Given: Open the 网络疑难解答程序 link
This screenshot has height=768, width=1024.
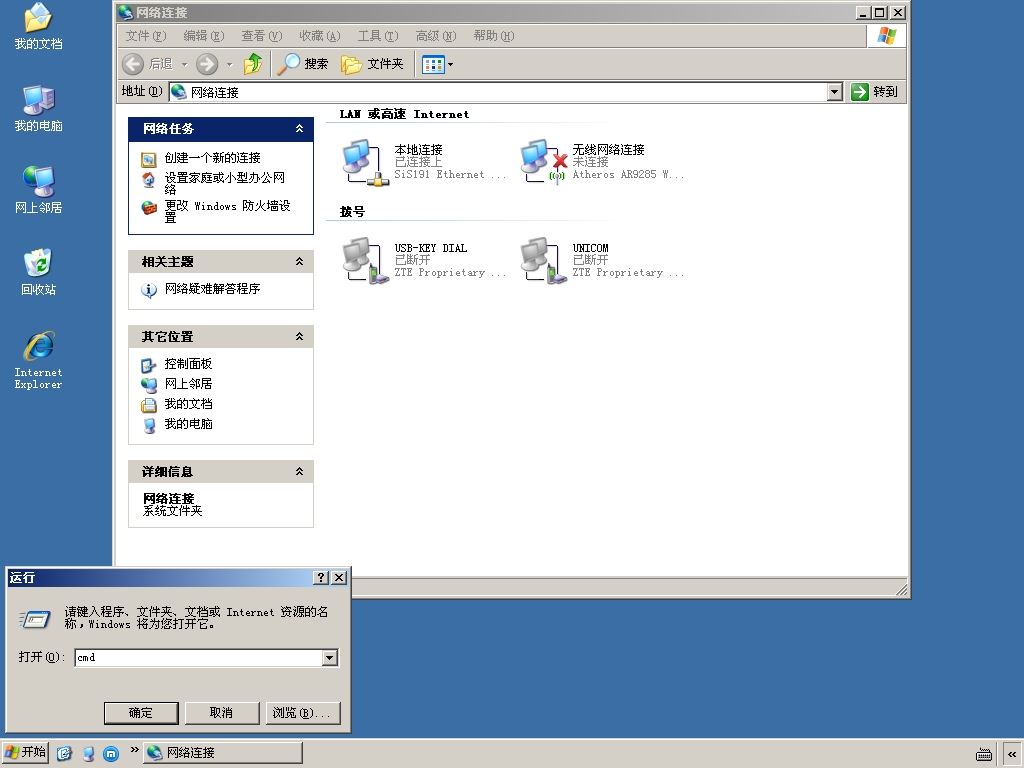Looking at the screenshot, I should coord(212,289).
